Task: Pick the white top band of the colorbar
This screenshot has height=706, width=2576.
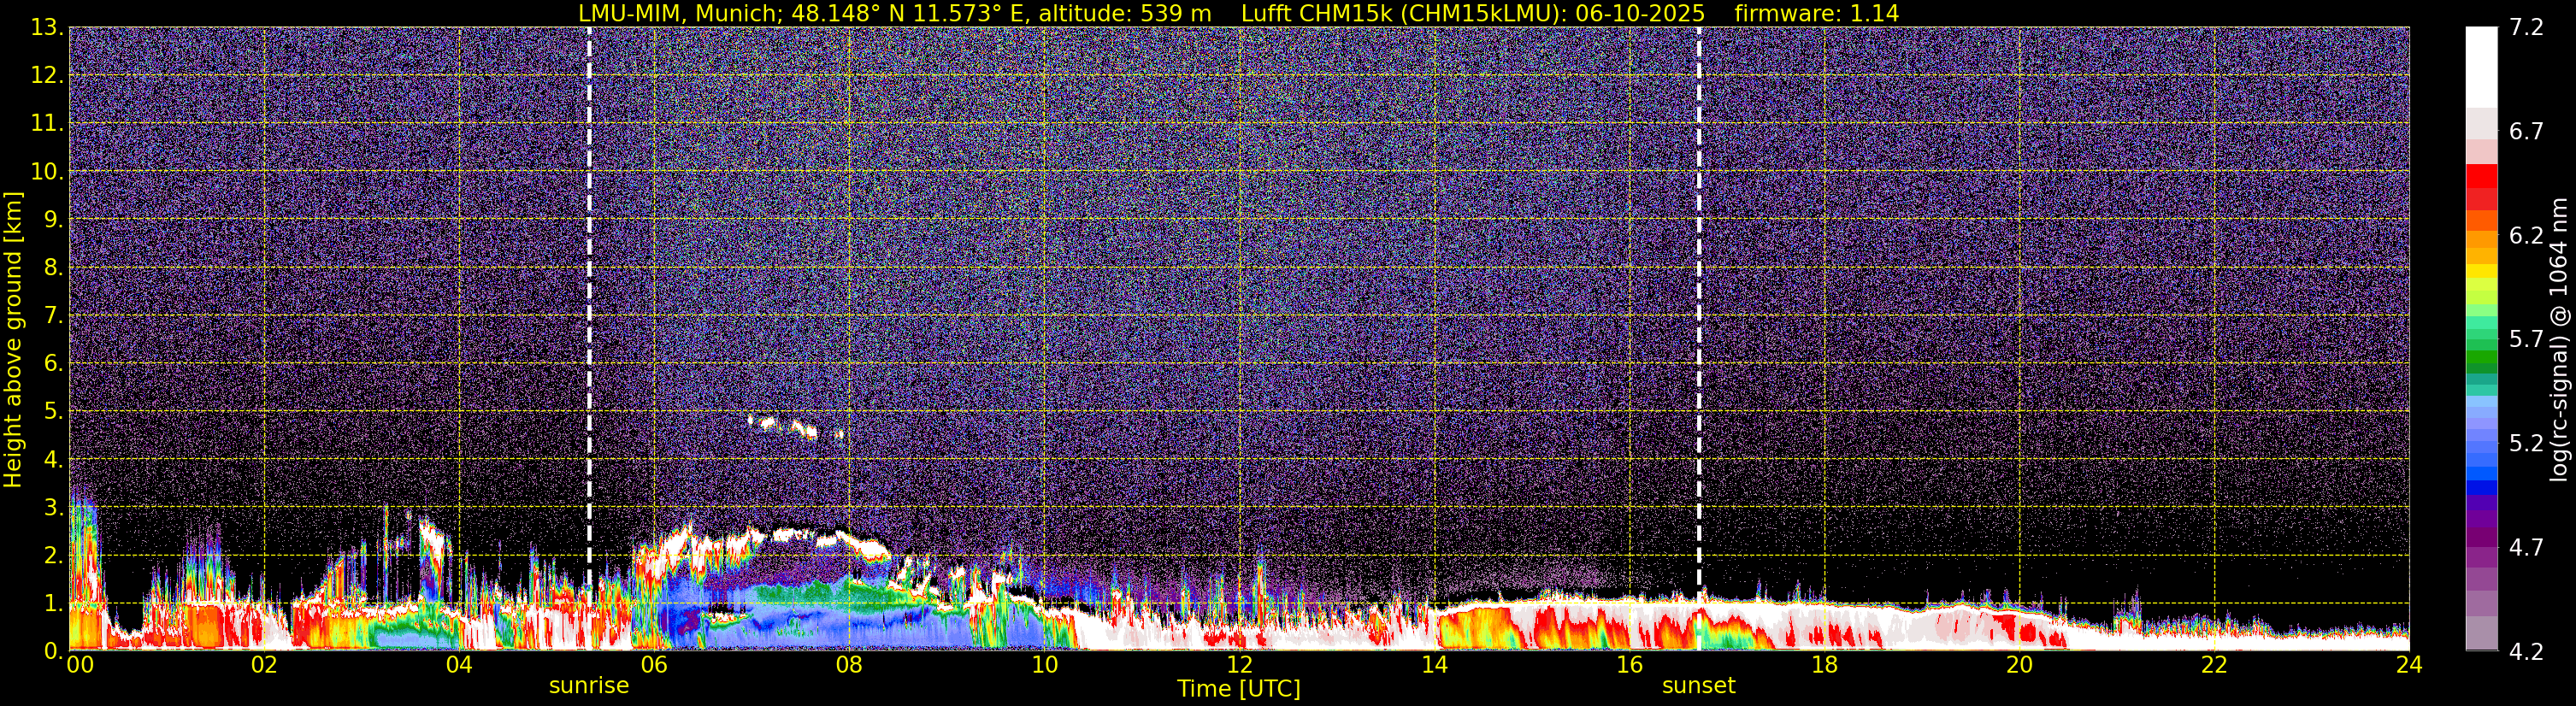Action: pyautogui.click(x=2481, y=67)
